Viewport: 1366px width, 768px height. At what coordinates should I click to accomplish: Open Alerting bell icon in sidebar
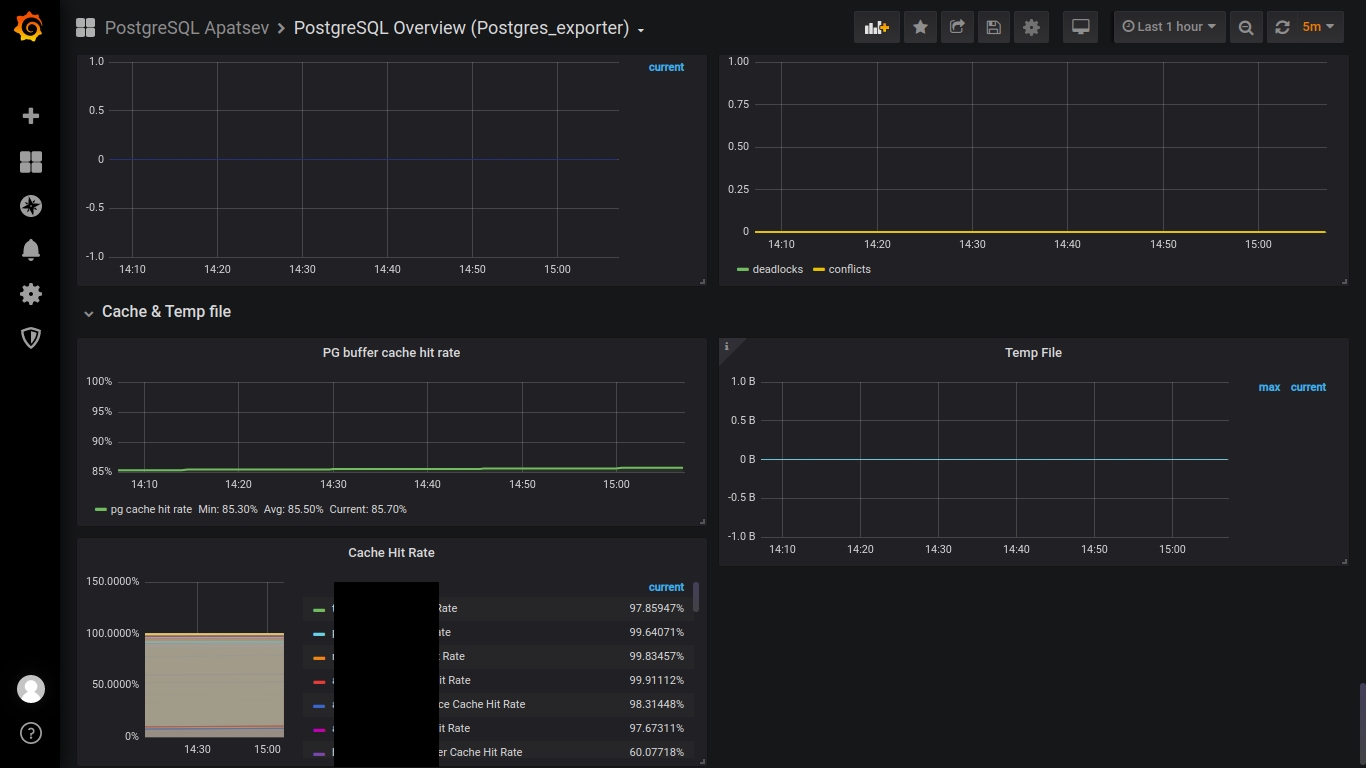(x=31, y=250)
